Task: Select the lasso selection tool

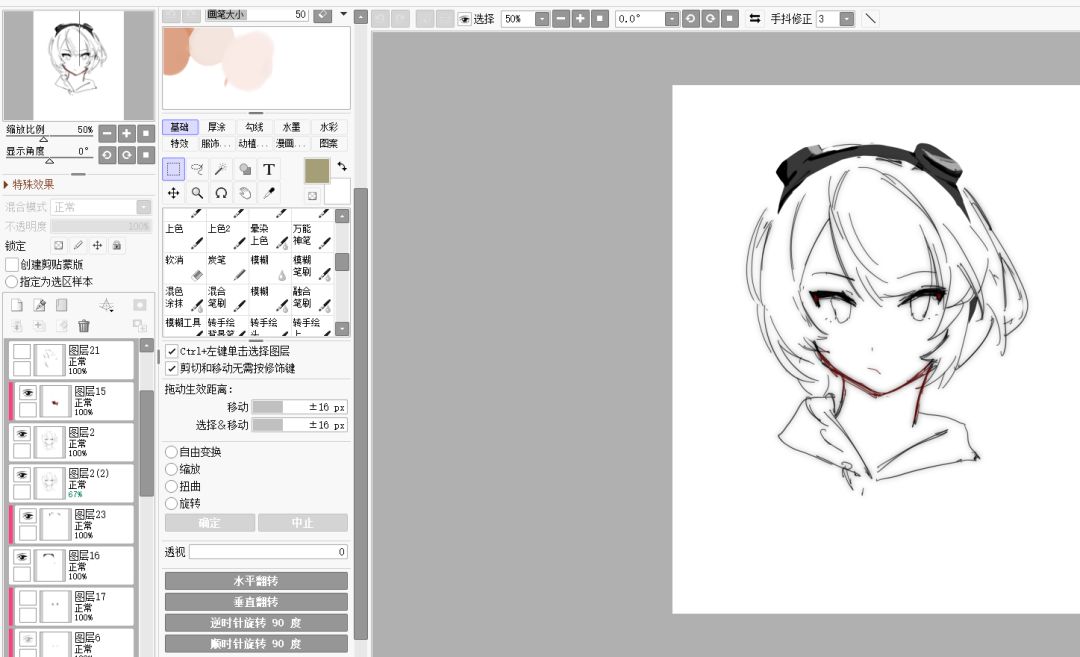Action: [x=197, y=169]
